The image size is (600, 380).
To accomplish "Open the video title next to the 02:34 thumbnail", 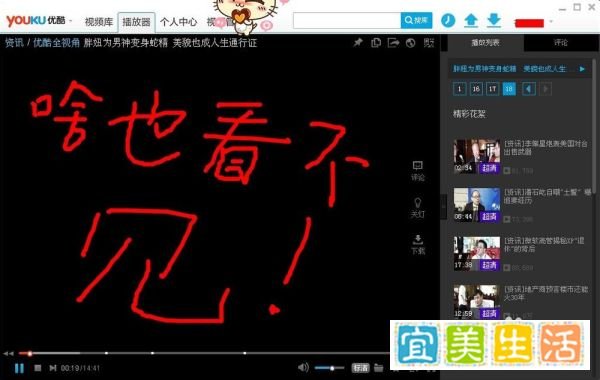I will tap(546, 148).
